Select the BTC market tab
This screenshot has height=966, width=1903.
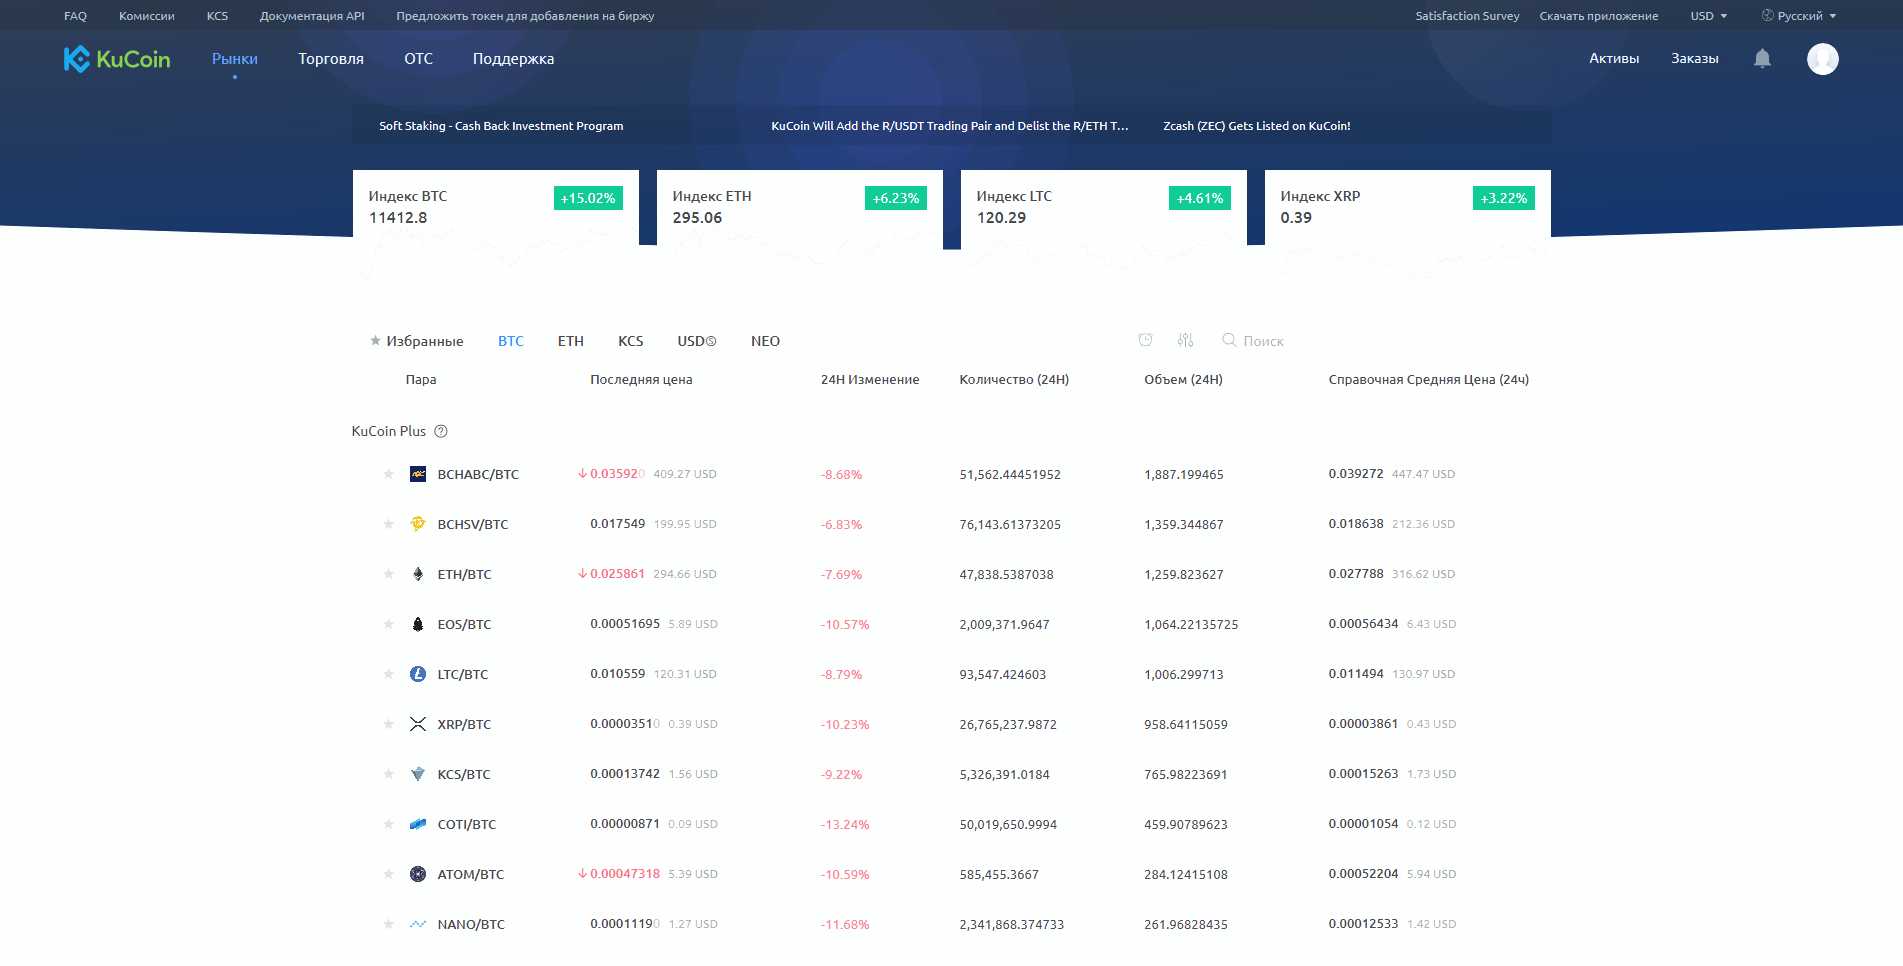510,341
